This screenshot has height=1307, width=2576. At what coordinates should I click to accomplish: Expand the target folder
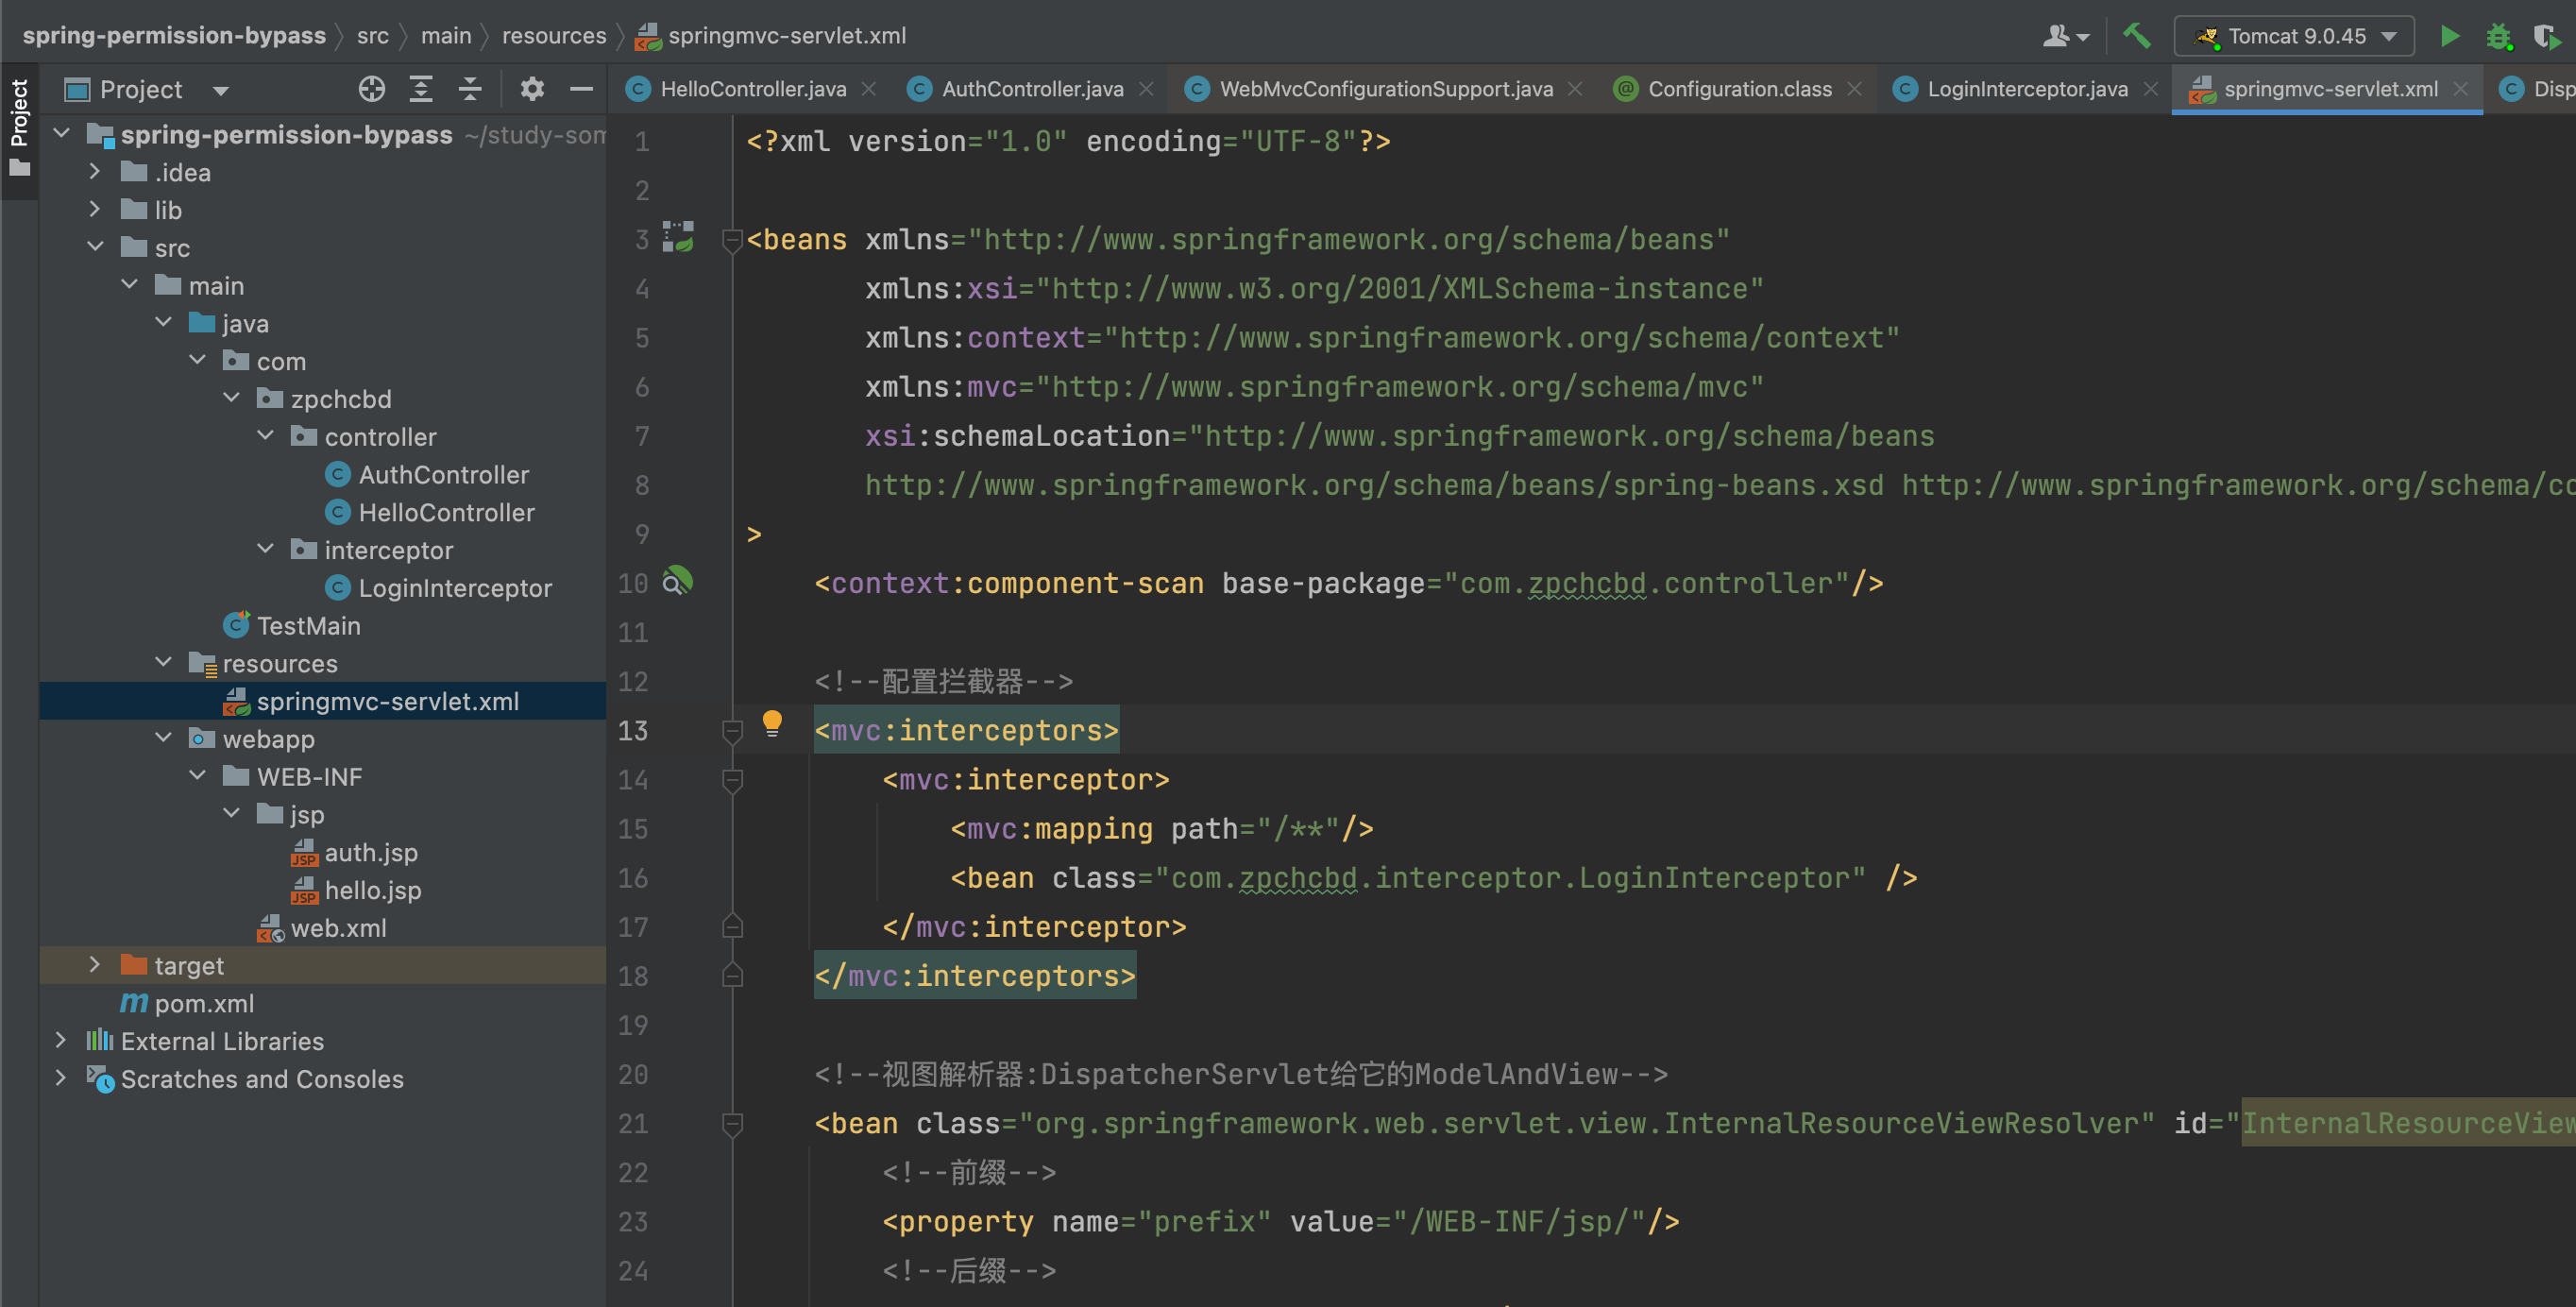coord(94,965)
